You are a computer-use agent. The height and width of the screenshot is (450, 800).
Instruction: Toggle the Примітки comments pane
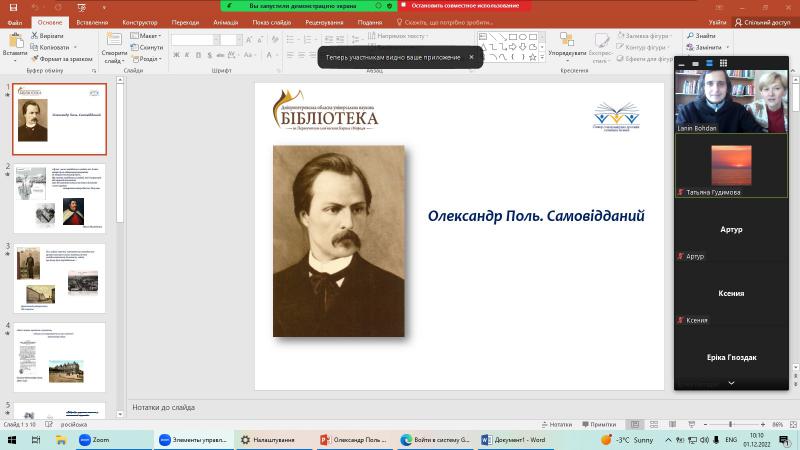pos(599,424)
